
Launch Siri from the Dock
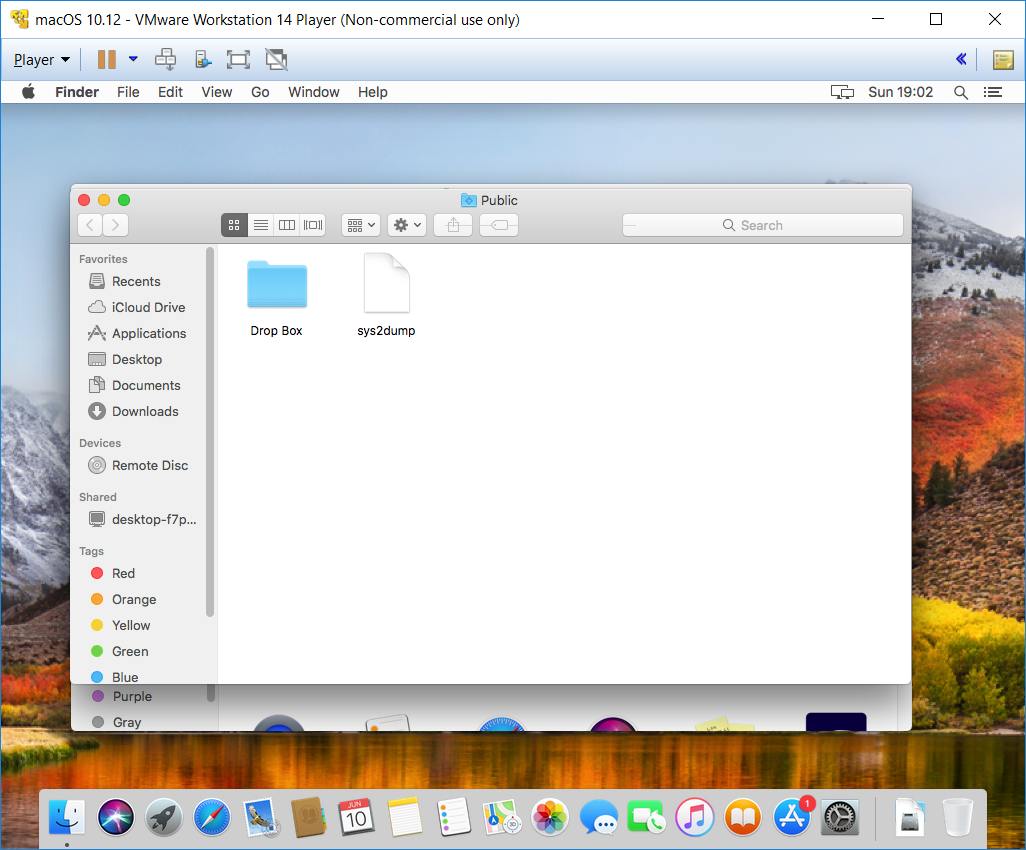click(116, 817)
